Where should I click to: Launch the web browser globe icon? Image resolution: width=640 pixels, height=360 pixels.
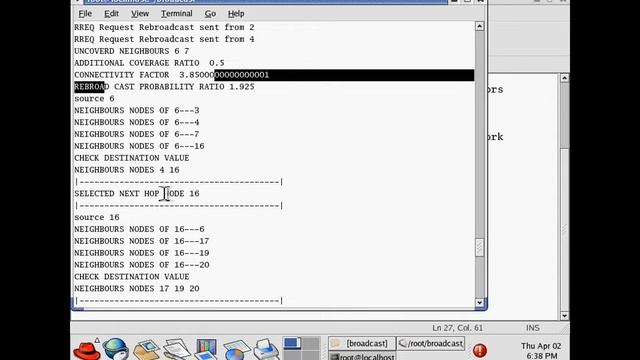(x=116, y=349)
